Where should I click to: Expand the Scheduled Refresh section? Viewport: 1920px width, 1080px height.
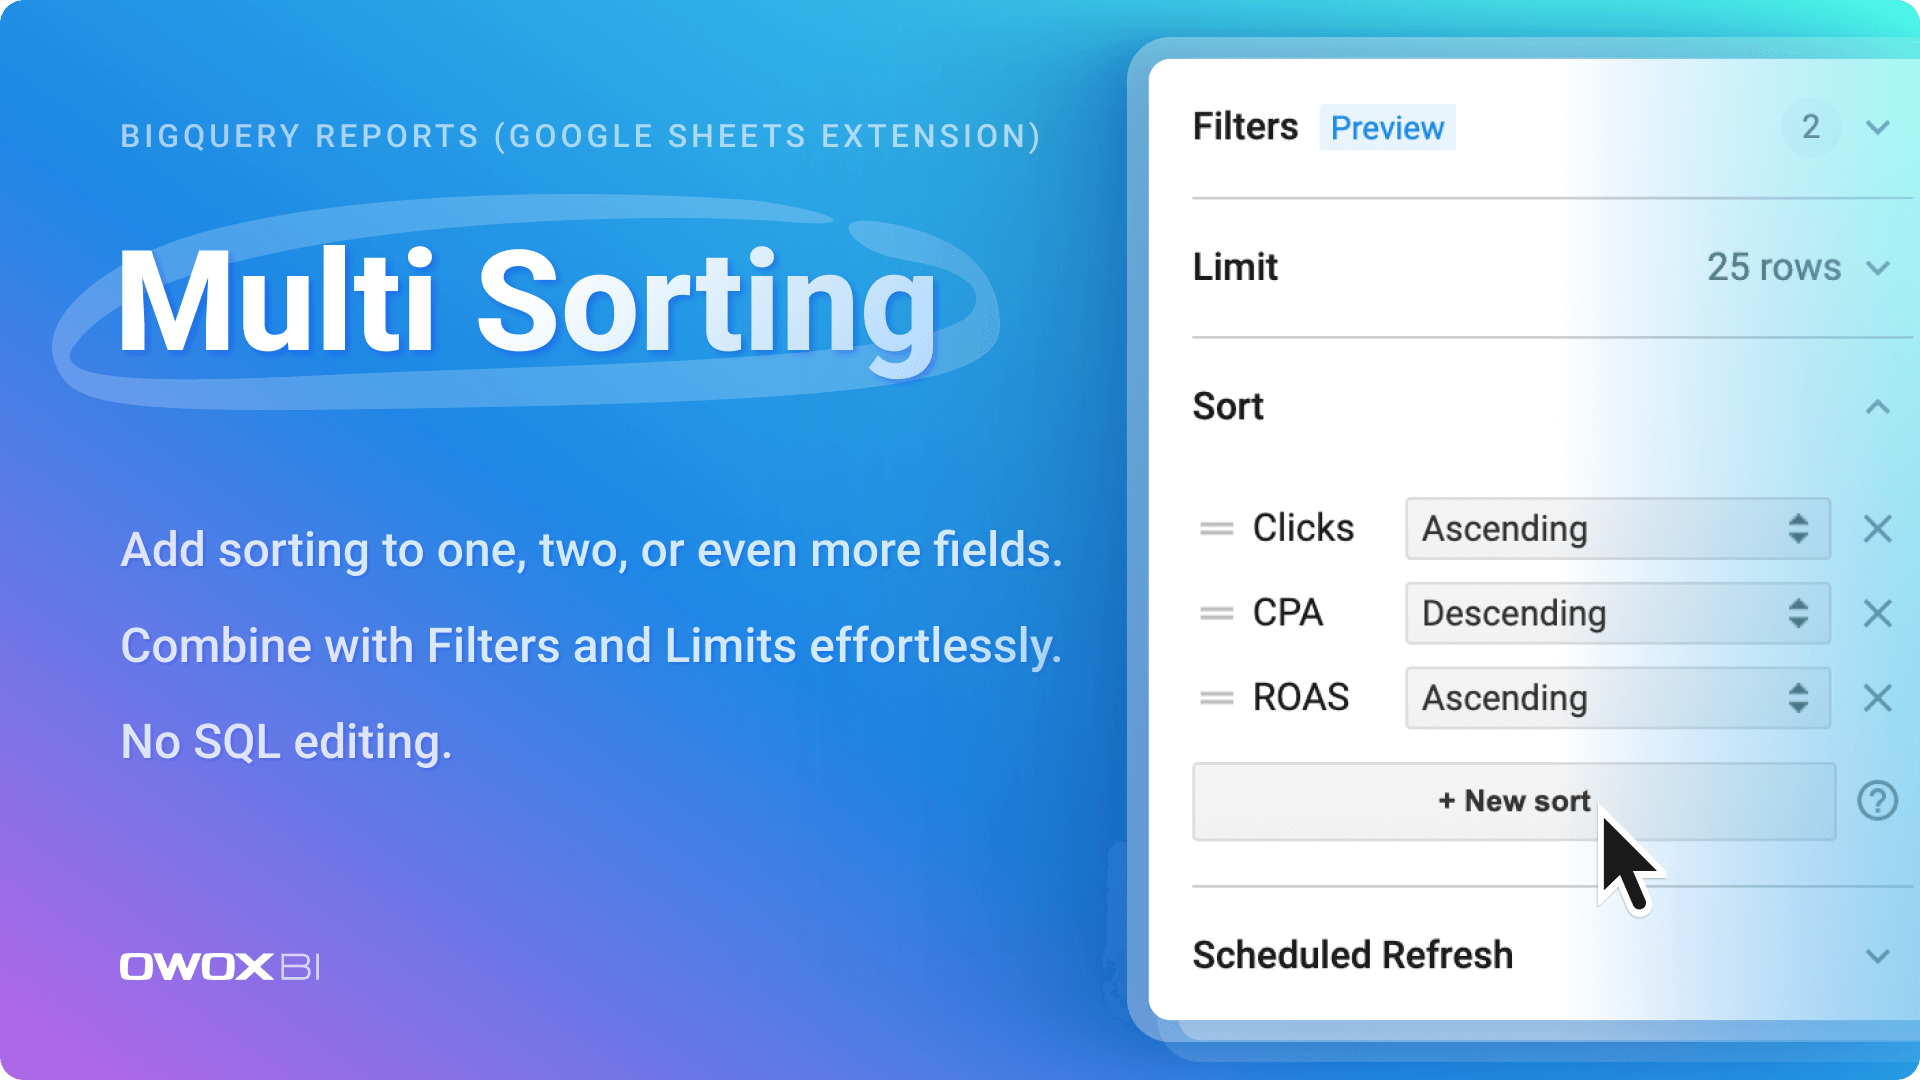(x=1877, y=956)
